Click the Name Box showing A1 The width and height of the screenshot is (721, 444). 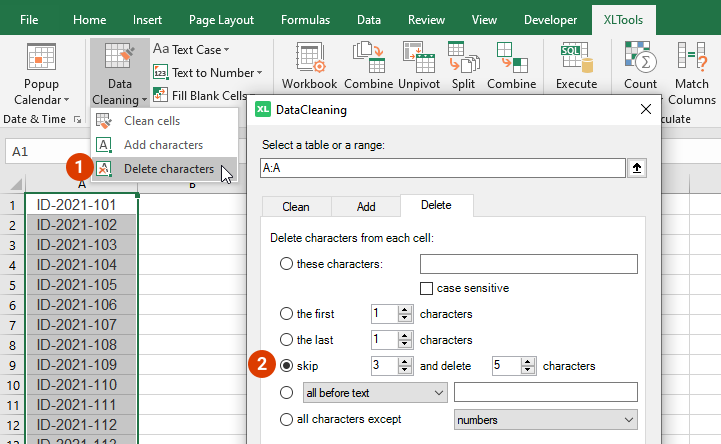(46, 151)
